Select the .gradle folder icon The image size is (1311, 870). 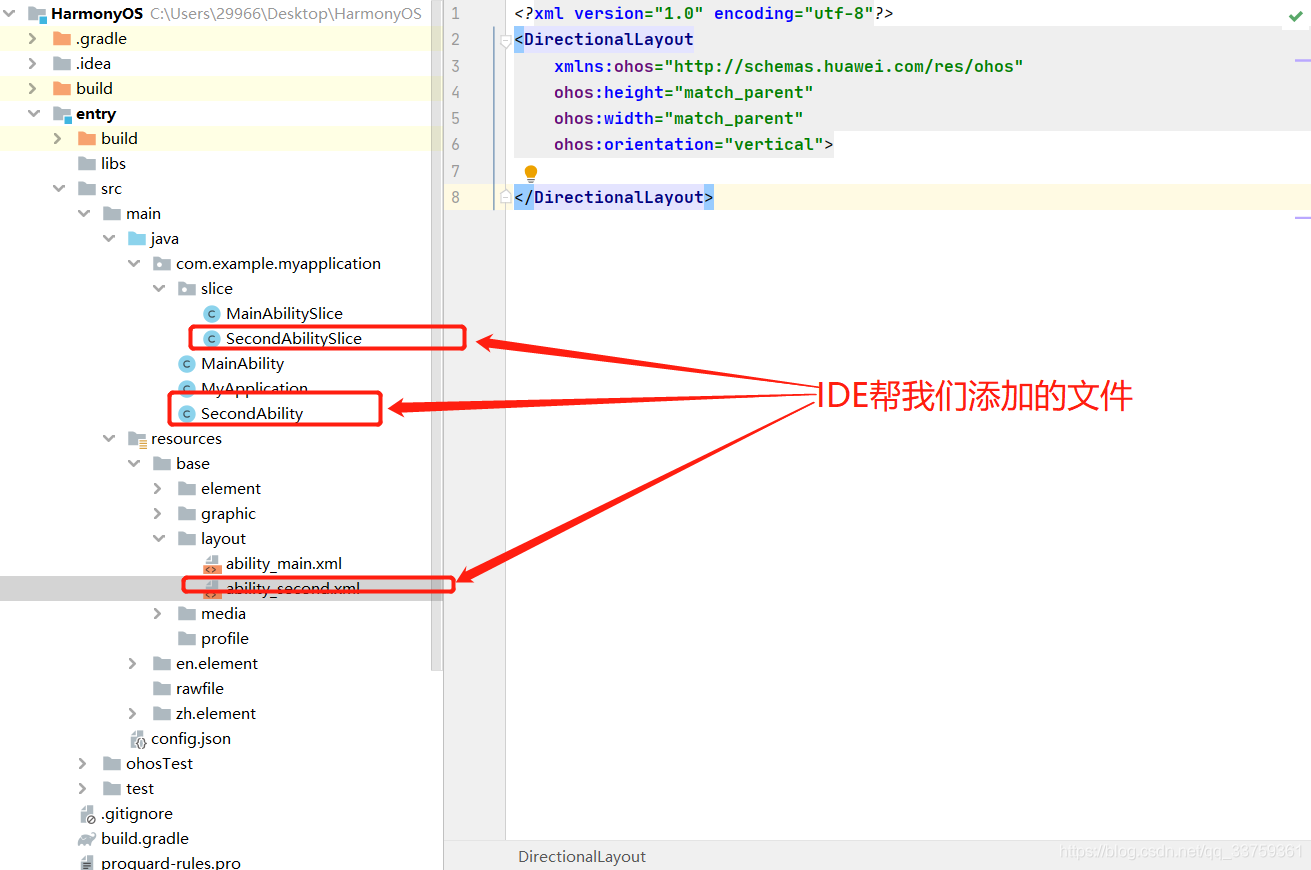pyautogui.click(x=61, y=39)
